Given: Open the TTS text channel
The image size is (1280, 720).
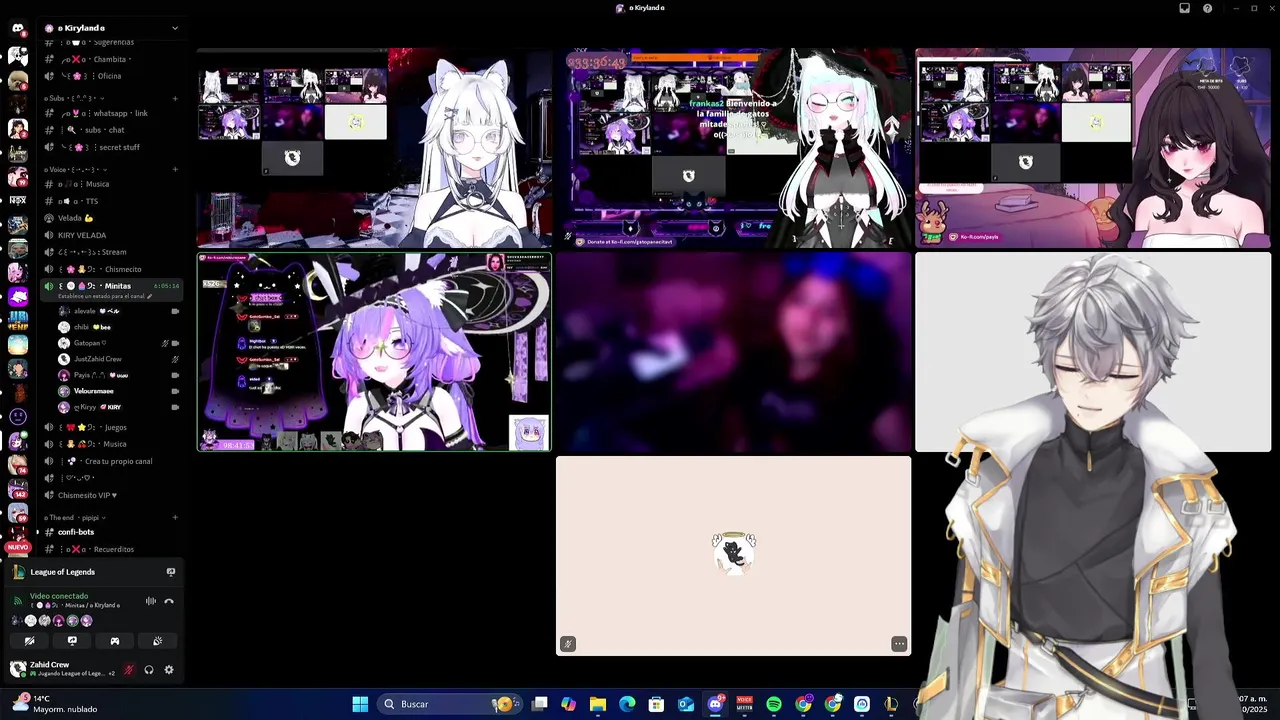Looking at the screenshot, I should click(110, 201).
